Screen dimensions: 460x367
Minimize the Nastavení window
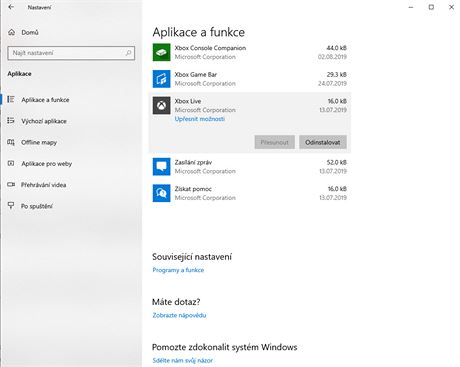(x=411, y=7)
